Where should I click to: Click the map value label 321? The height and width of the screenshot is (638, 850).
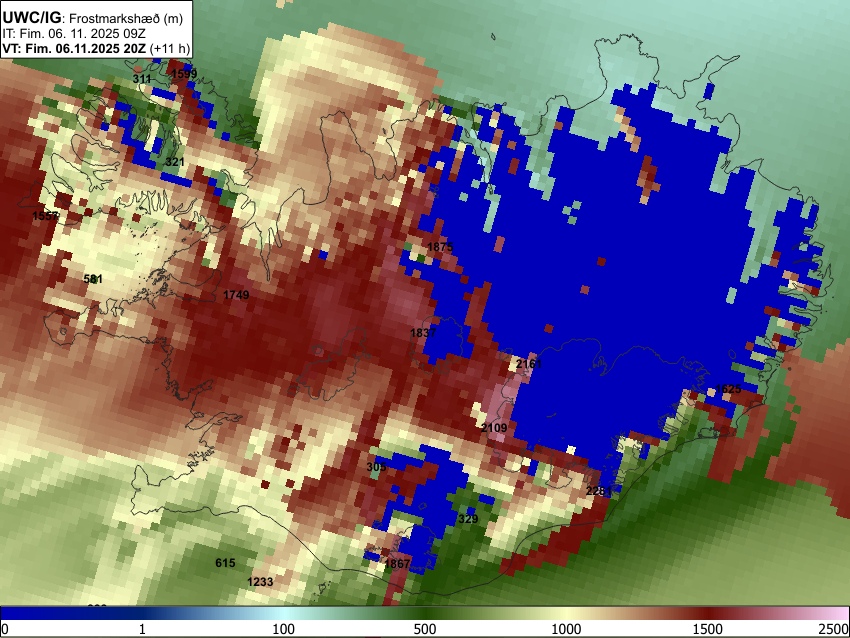pos(175,162)
